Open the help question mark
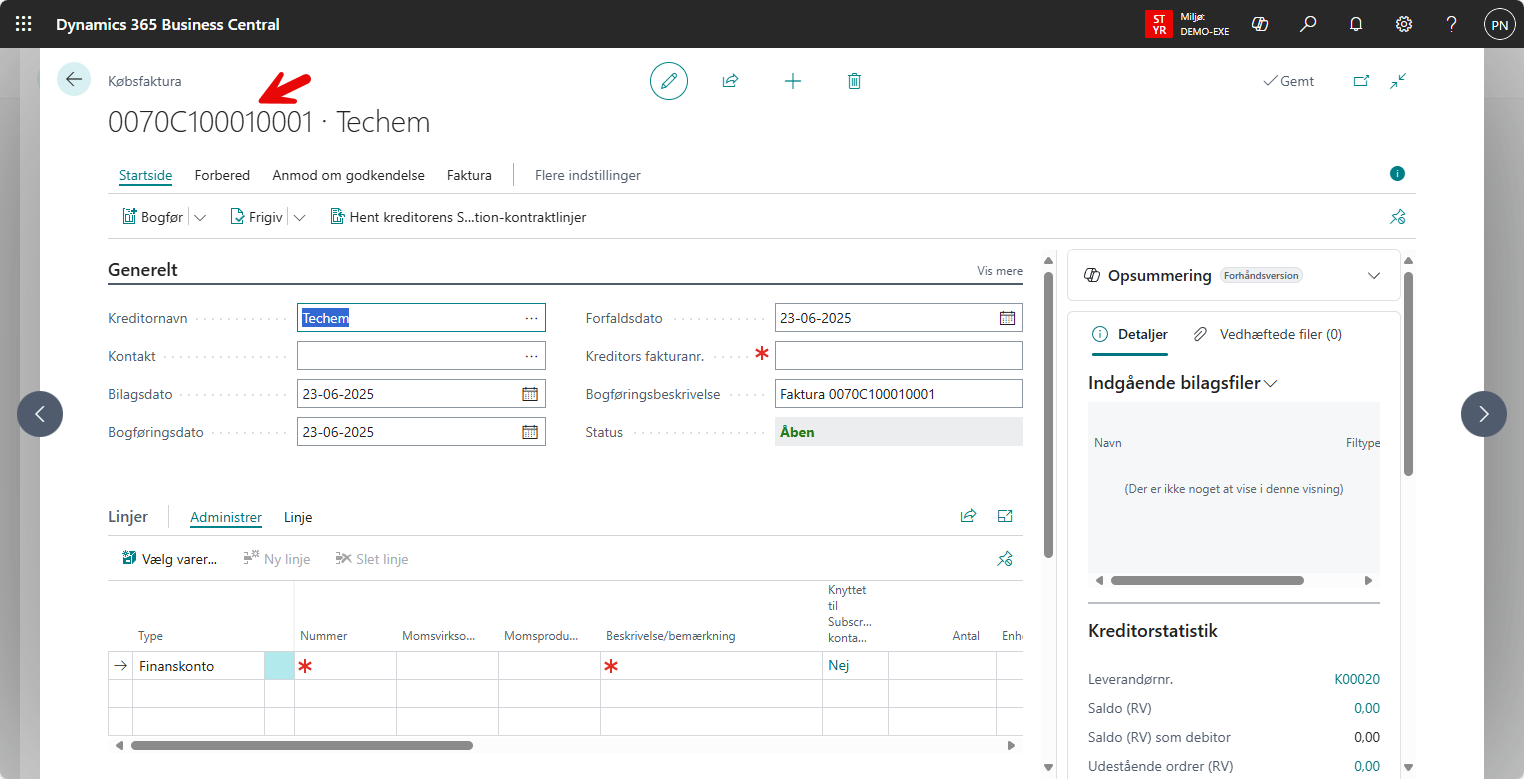 [1452, 24]
